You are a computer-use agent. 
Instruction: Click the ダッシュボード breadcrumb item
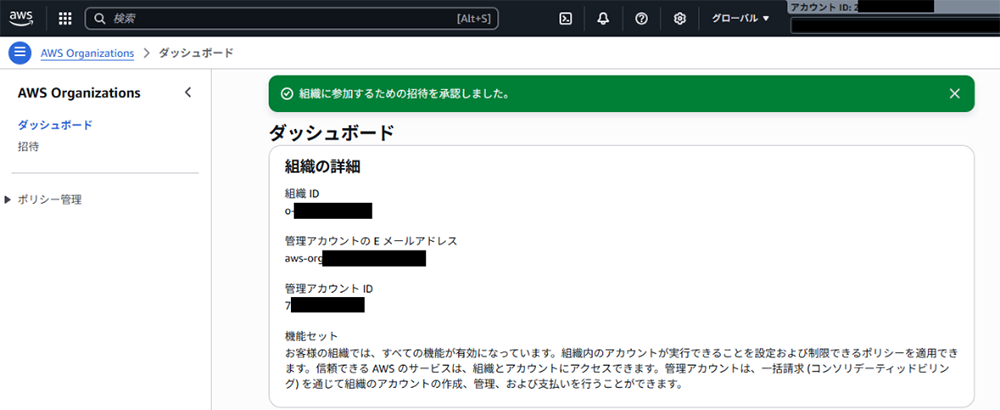coord(196,53)
